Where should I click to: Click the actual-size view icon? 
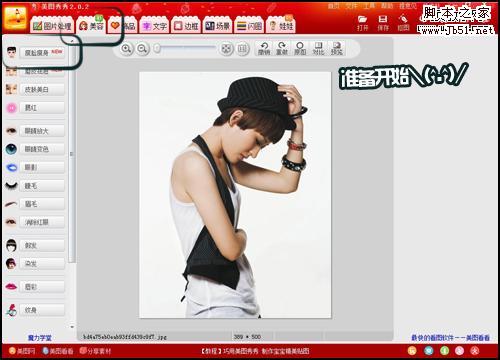pyautogui.click(x=243, y=49)
